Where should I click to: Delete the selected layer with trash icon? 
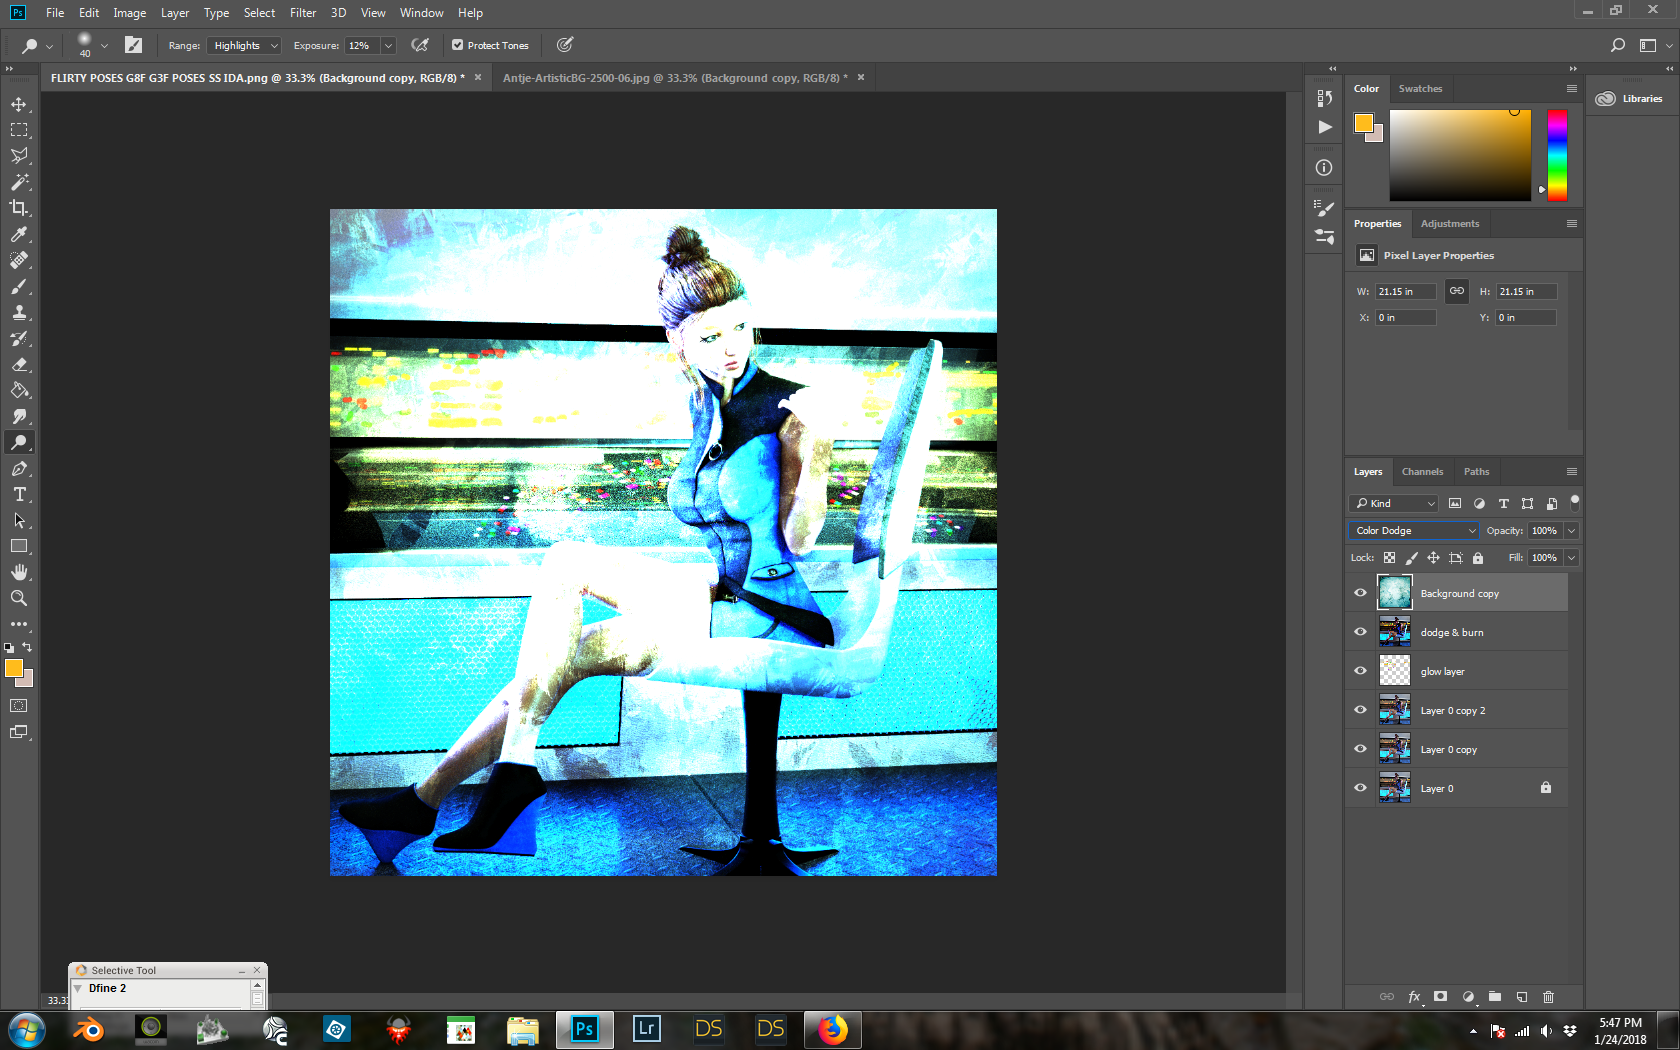[1549, 997]
